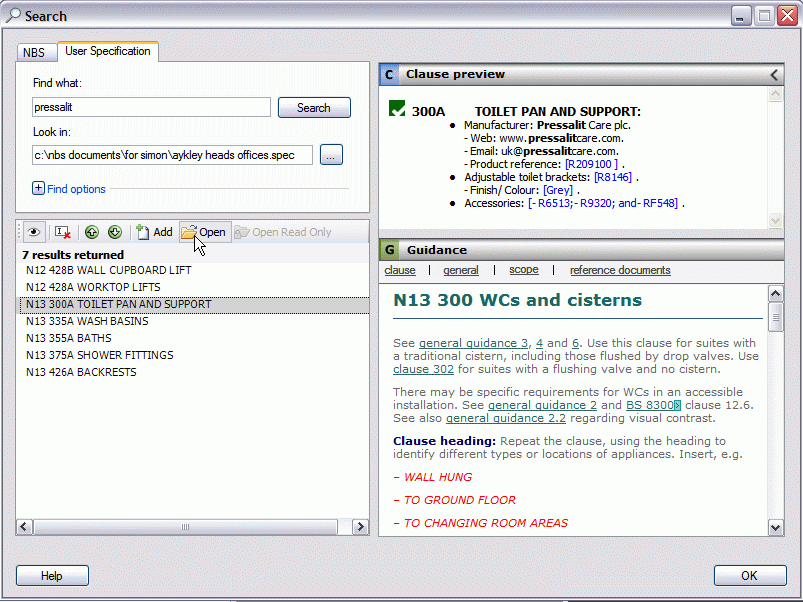Open the browse dialog with the ellipsis button

[331, 154]
